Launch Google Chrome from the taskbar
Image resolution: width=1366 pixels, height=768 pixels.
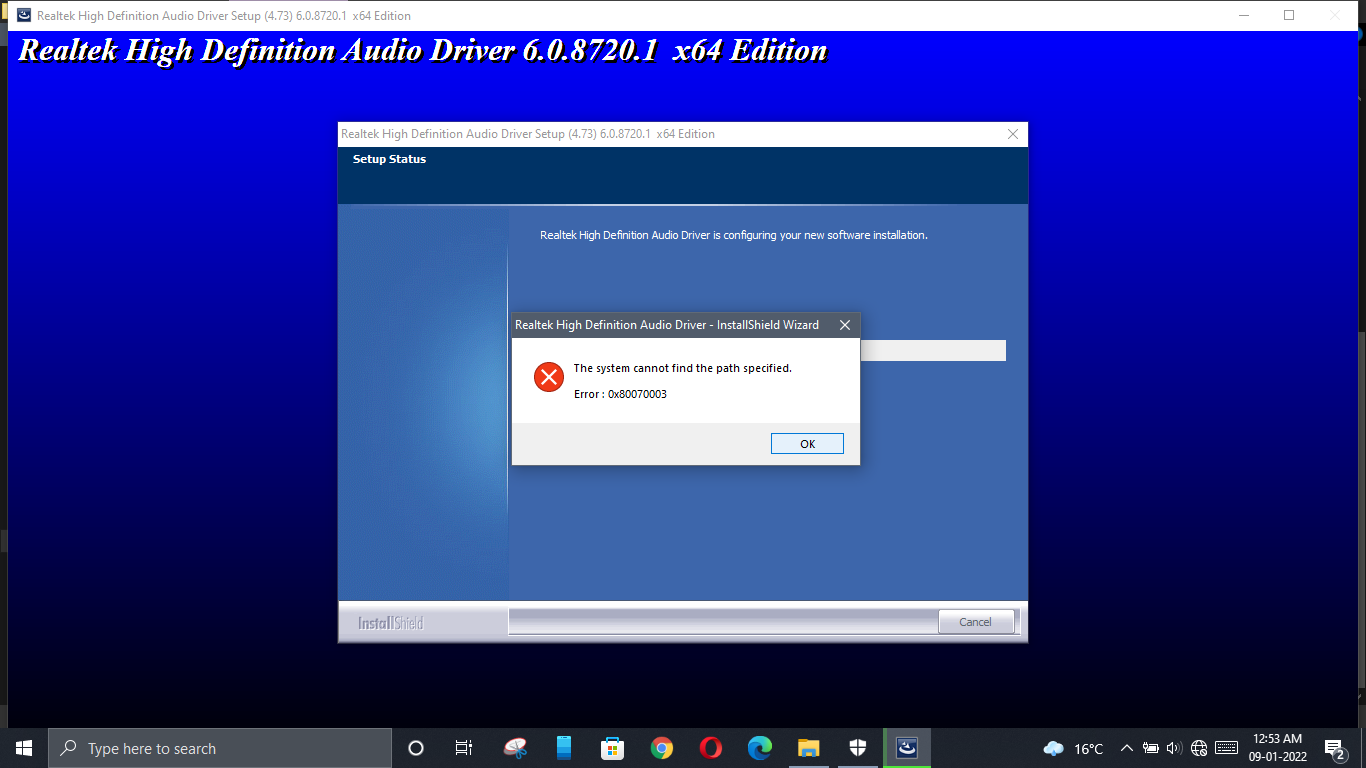point(661,748)
